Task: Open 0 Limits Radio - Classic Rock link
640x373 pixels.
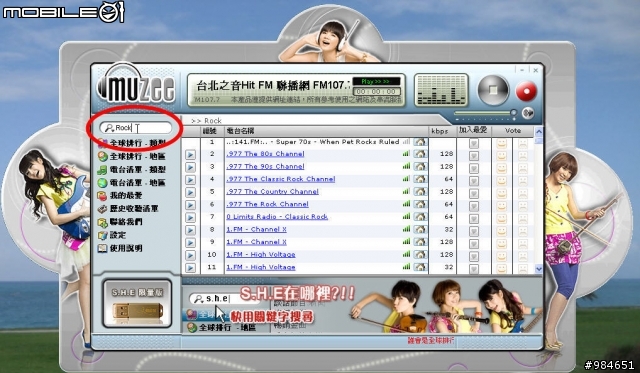Action: pos(277,217)
